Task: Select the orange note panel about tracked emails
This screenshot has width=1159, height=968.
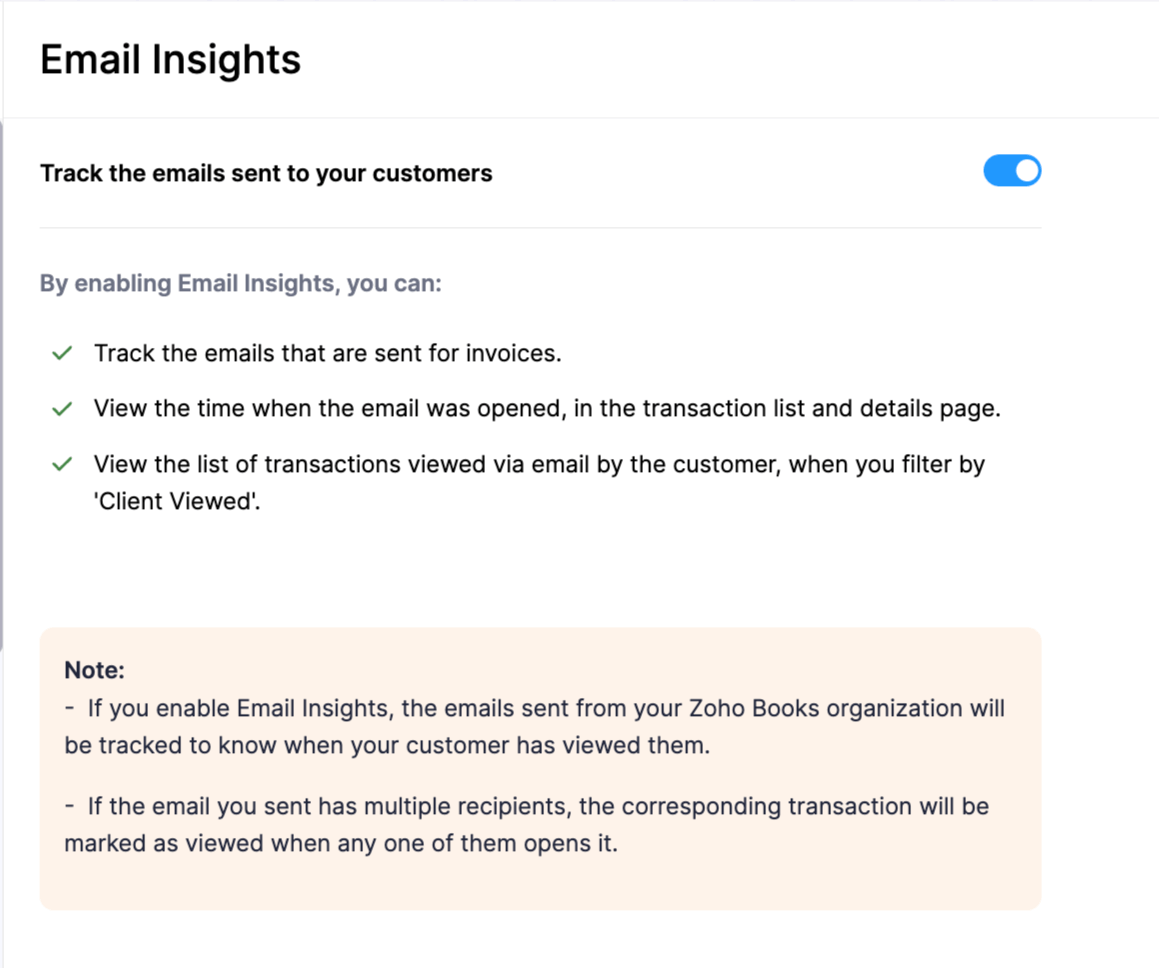Action: pyautogui.click(x=540, y=768)
